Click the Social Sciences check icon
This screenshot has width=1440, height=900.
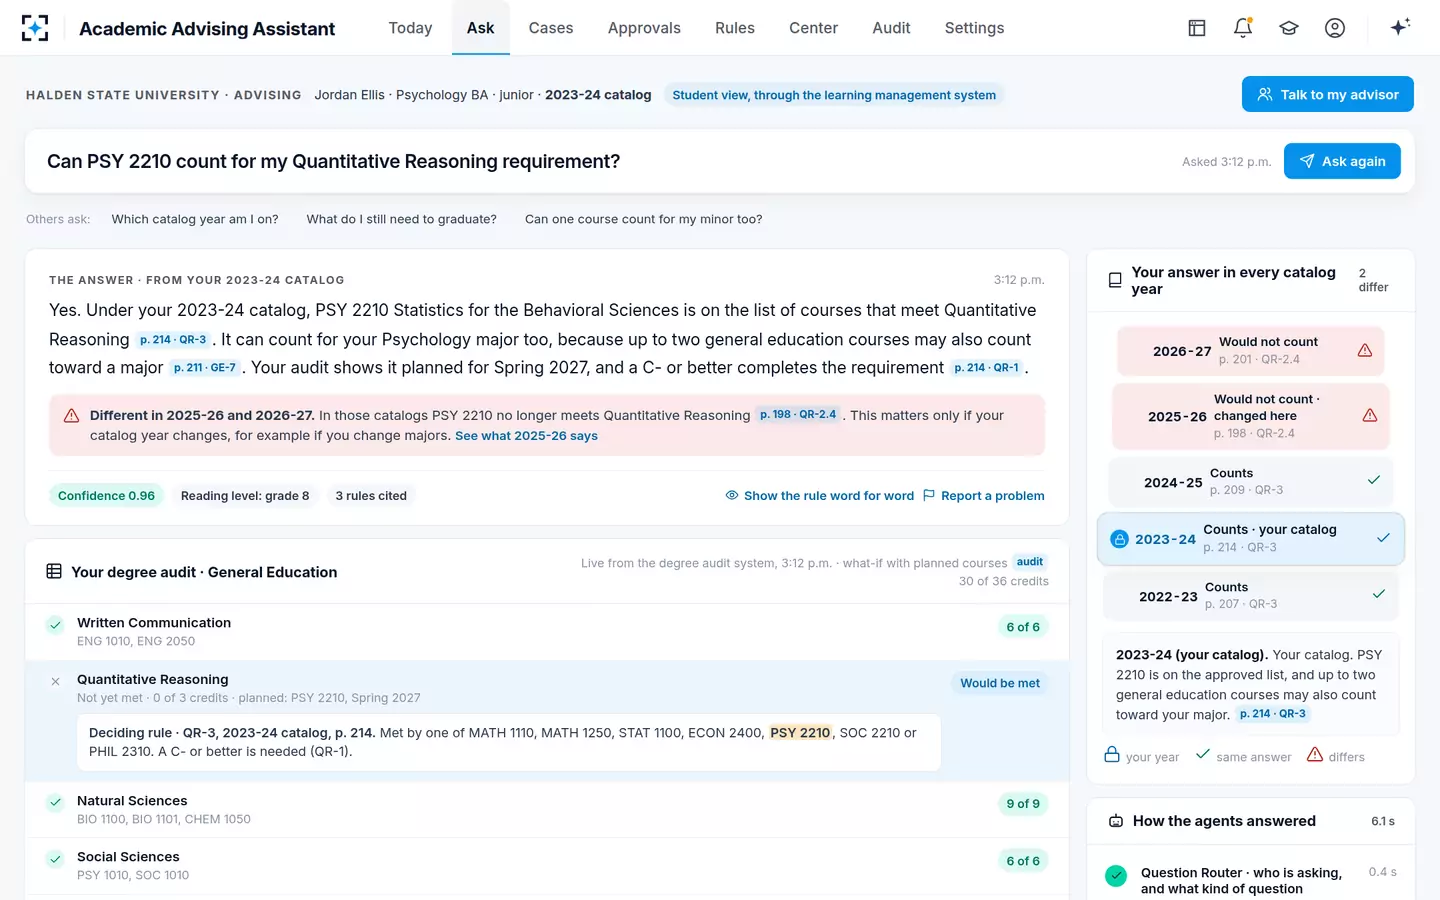coord(56,859)
